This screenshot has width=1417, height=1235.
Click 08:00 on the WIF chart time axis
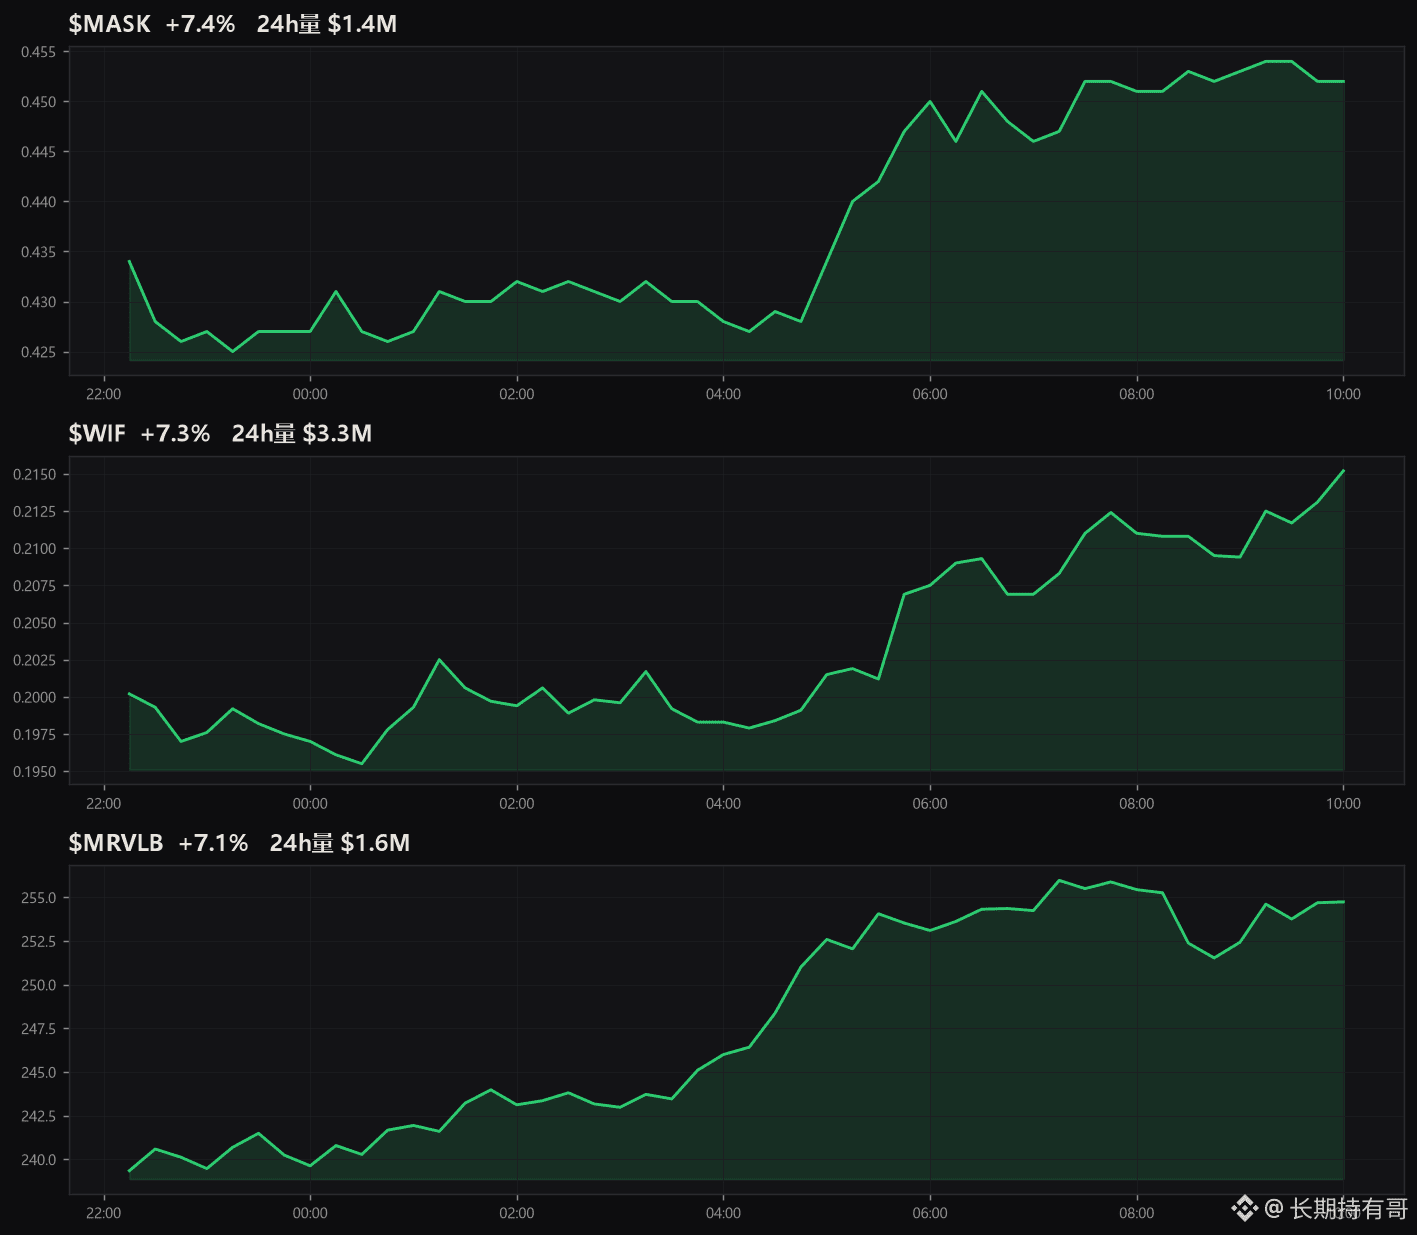click(x=1137, y=804)
